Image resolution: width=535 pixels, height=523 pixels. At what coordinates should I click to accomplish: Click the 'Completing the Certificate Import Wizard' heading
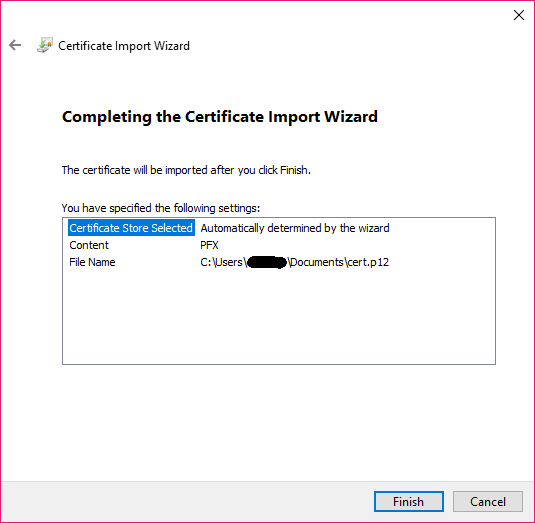[220, 117]
